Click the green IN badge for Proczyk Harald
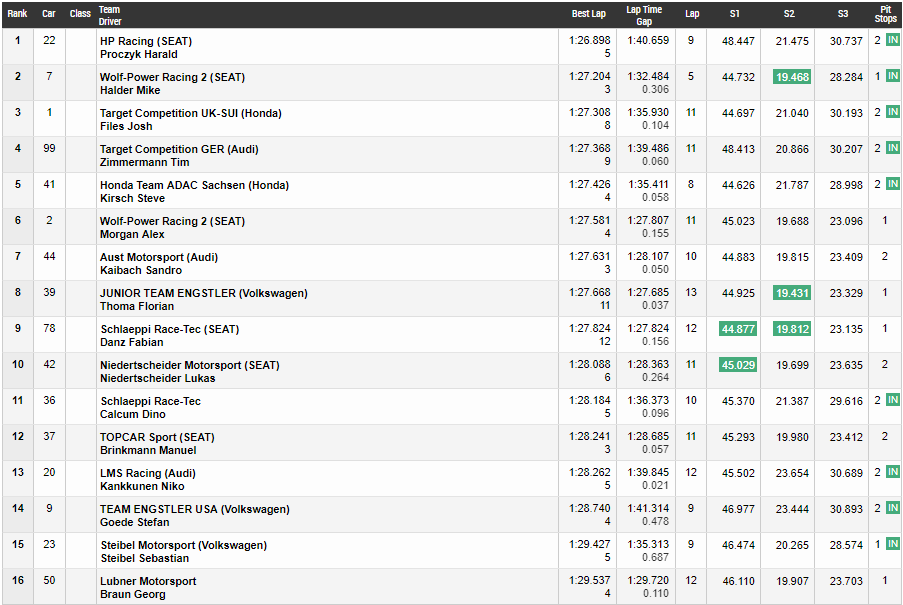This screenshot has height=605, width=903. 893,40
